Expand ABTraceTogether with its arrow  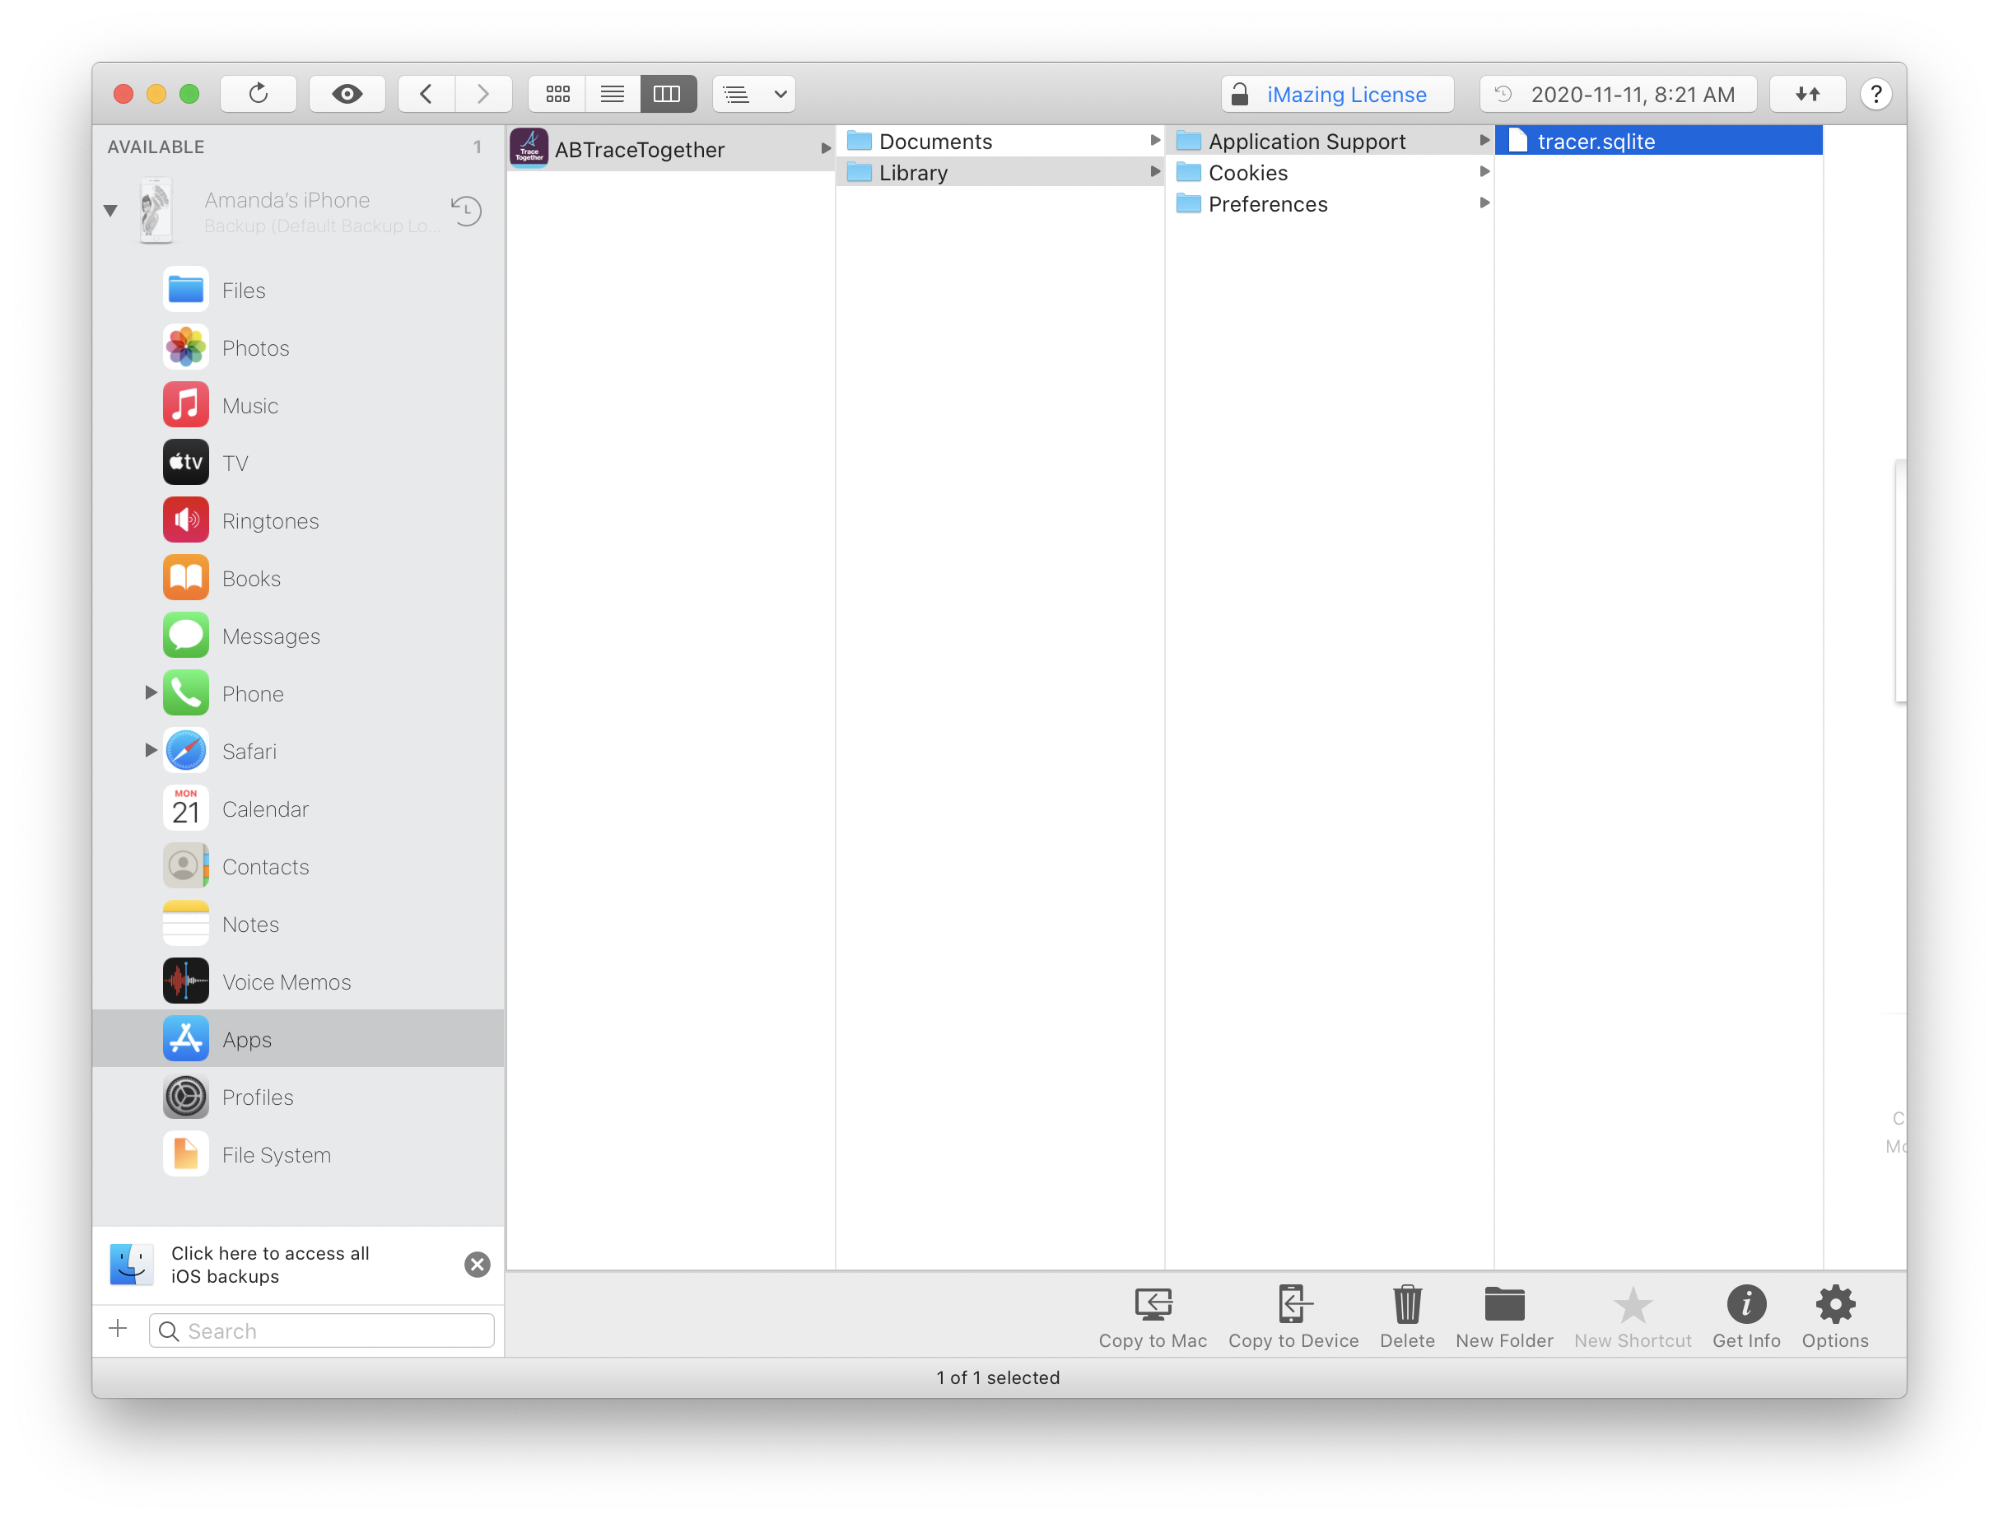coord(825,148)
